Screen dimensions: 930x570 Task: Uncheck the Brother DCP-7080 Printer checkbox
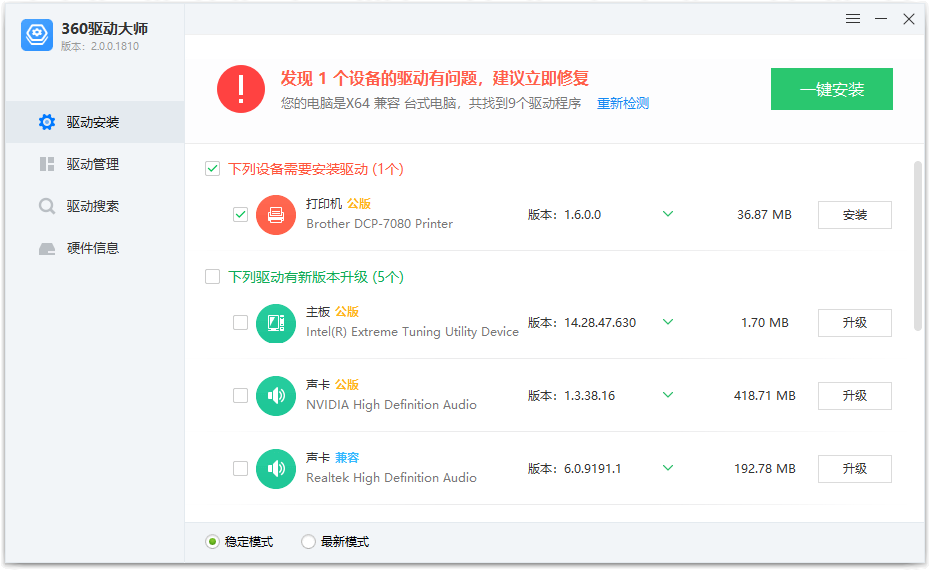(240, 214)
